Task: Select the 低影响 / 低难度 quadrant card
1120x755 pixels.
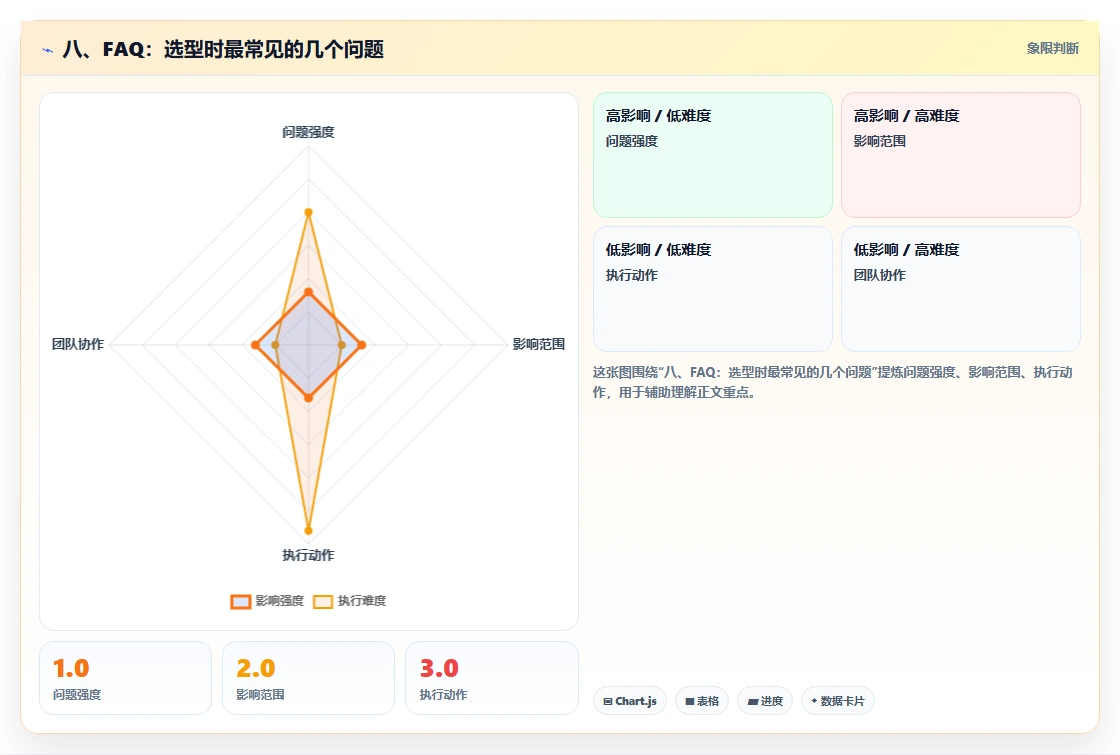Action: click(x=713, y=289)
